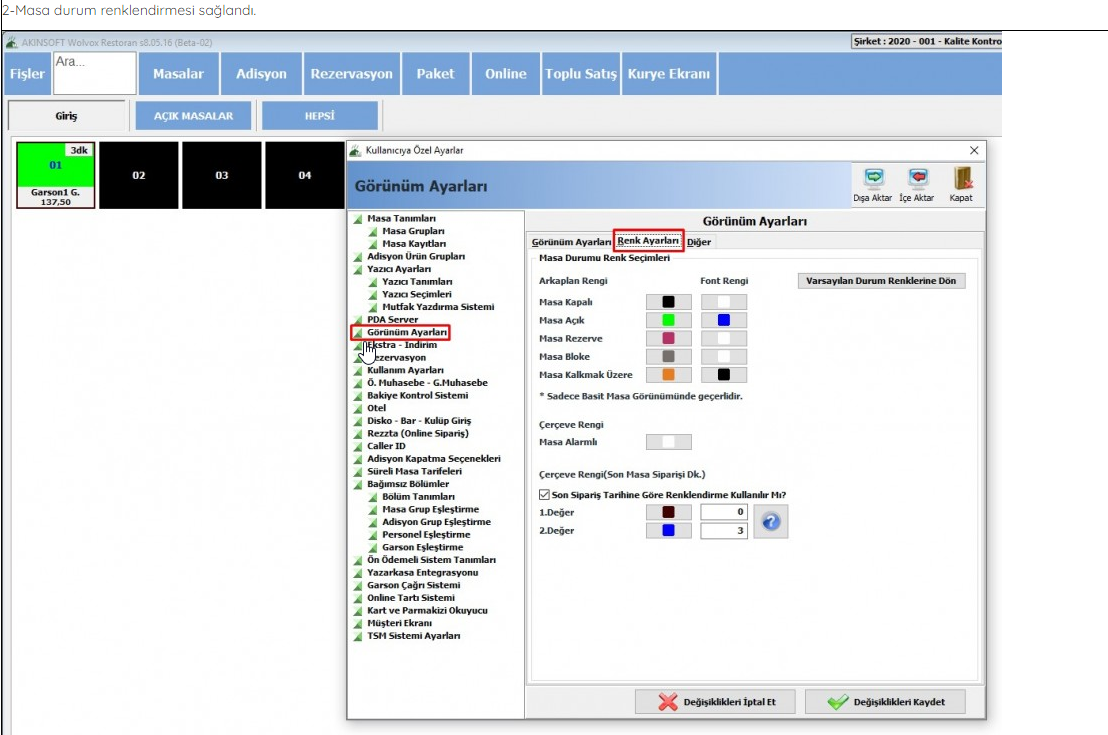Click Varsayılan Durum Renklerine Dön button

[881, 281]
